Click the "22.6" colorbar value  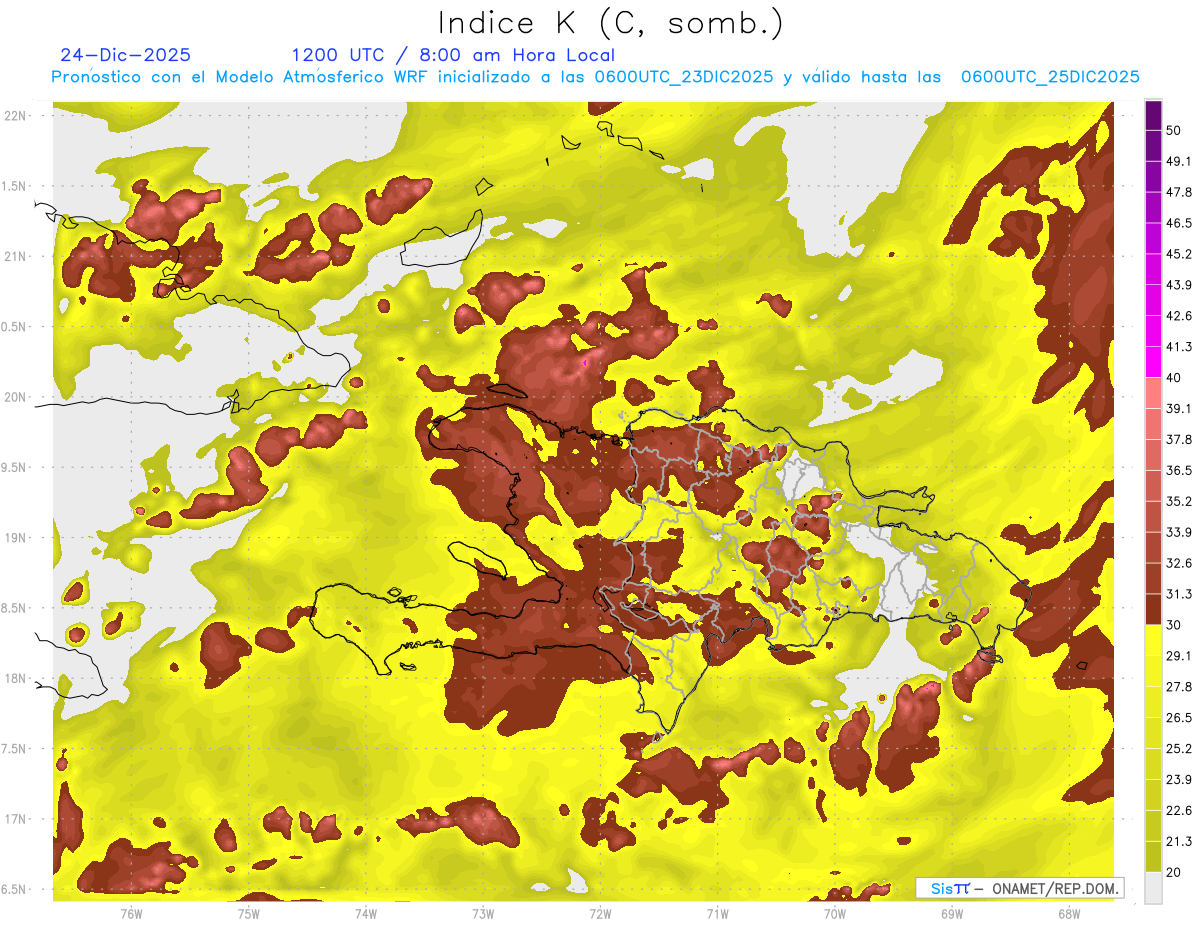coord(1179,810)
